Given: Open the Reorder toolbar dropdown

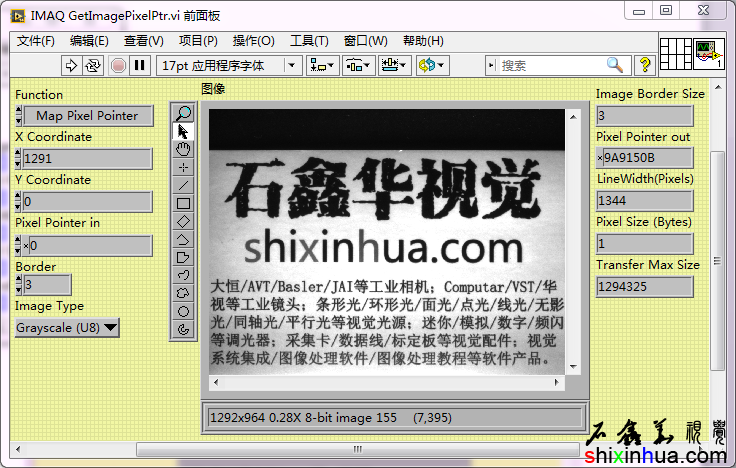Looking at the screenshot, I should (432, 65).
